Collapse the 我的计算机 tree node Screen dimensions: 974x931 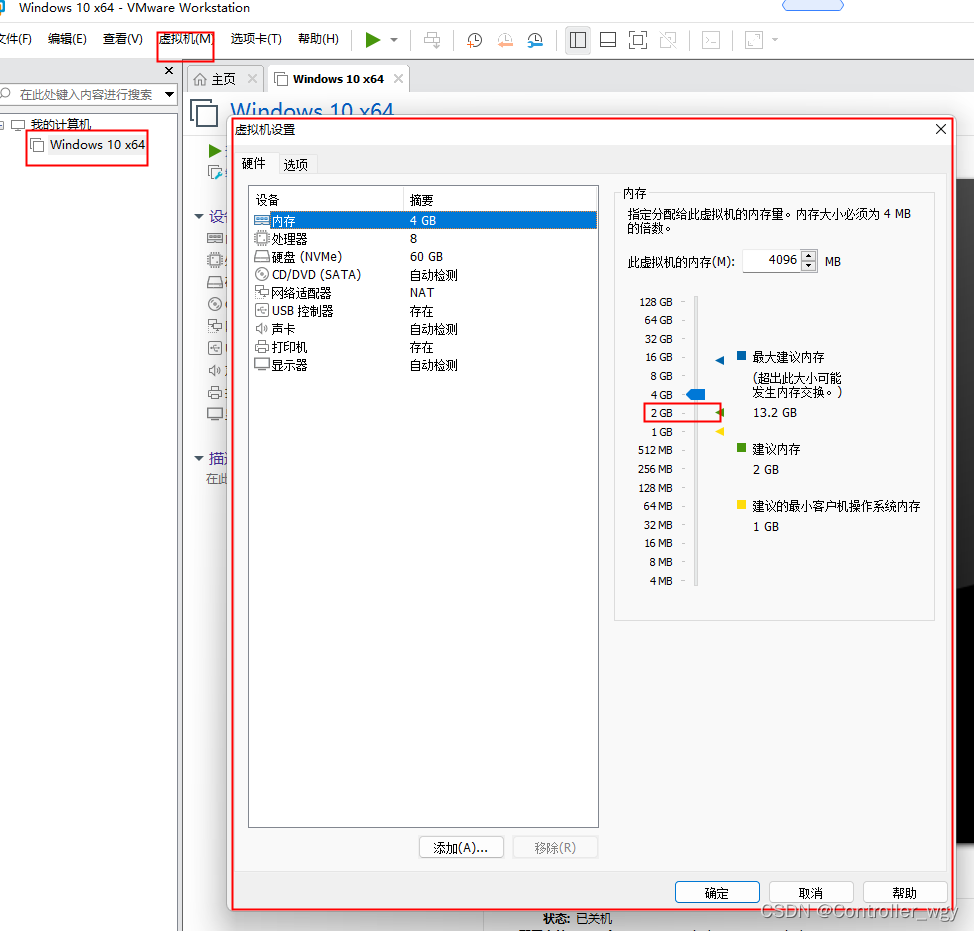pyautogui.click(x=2, y=125)
